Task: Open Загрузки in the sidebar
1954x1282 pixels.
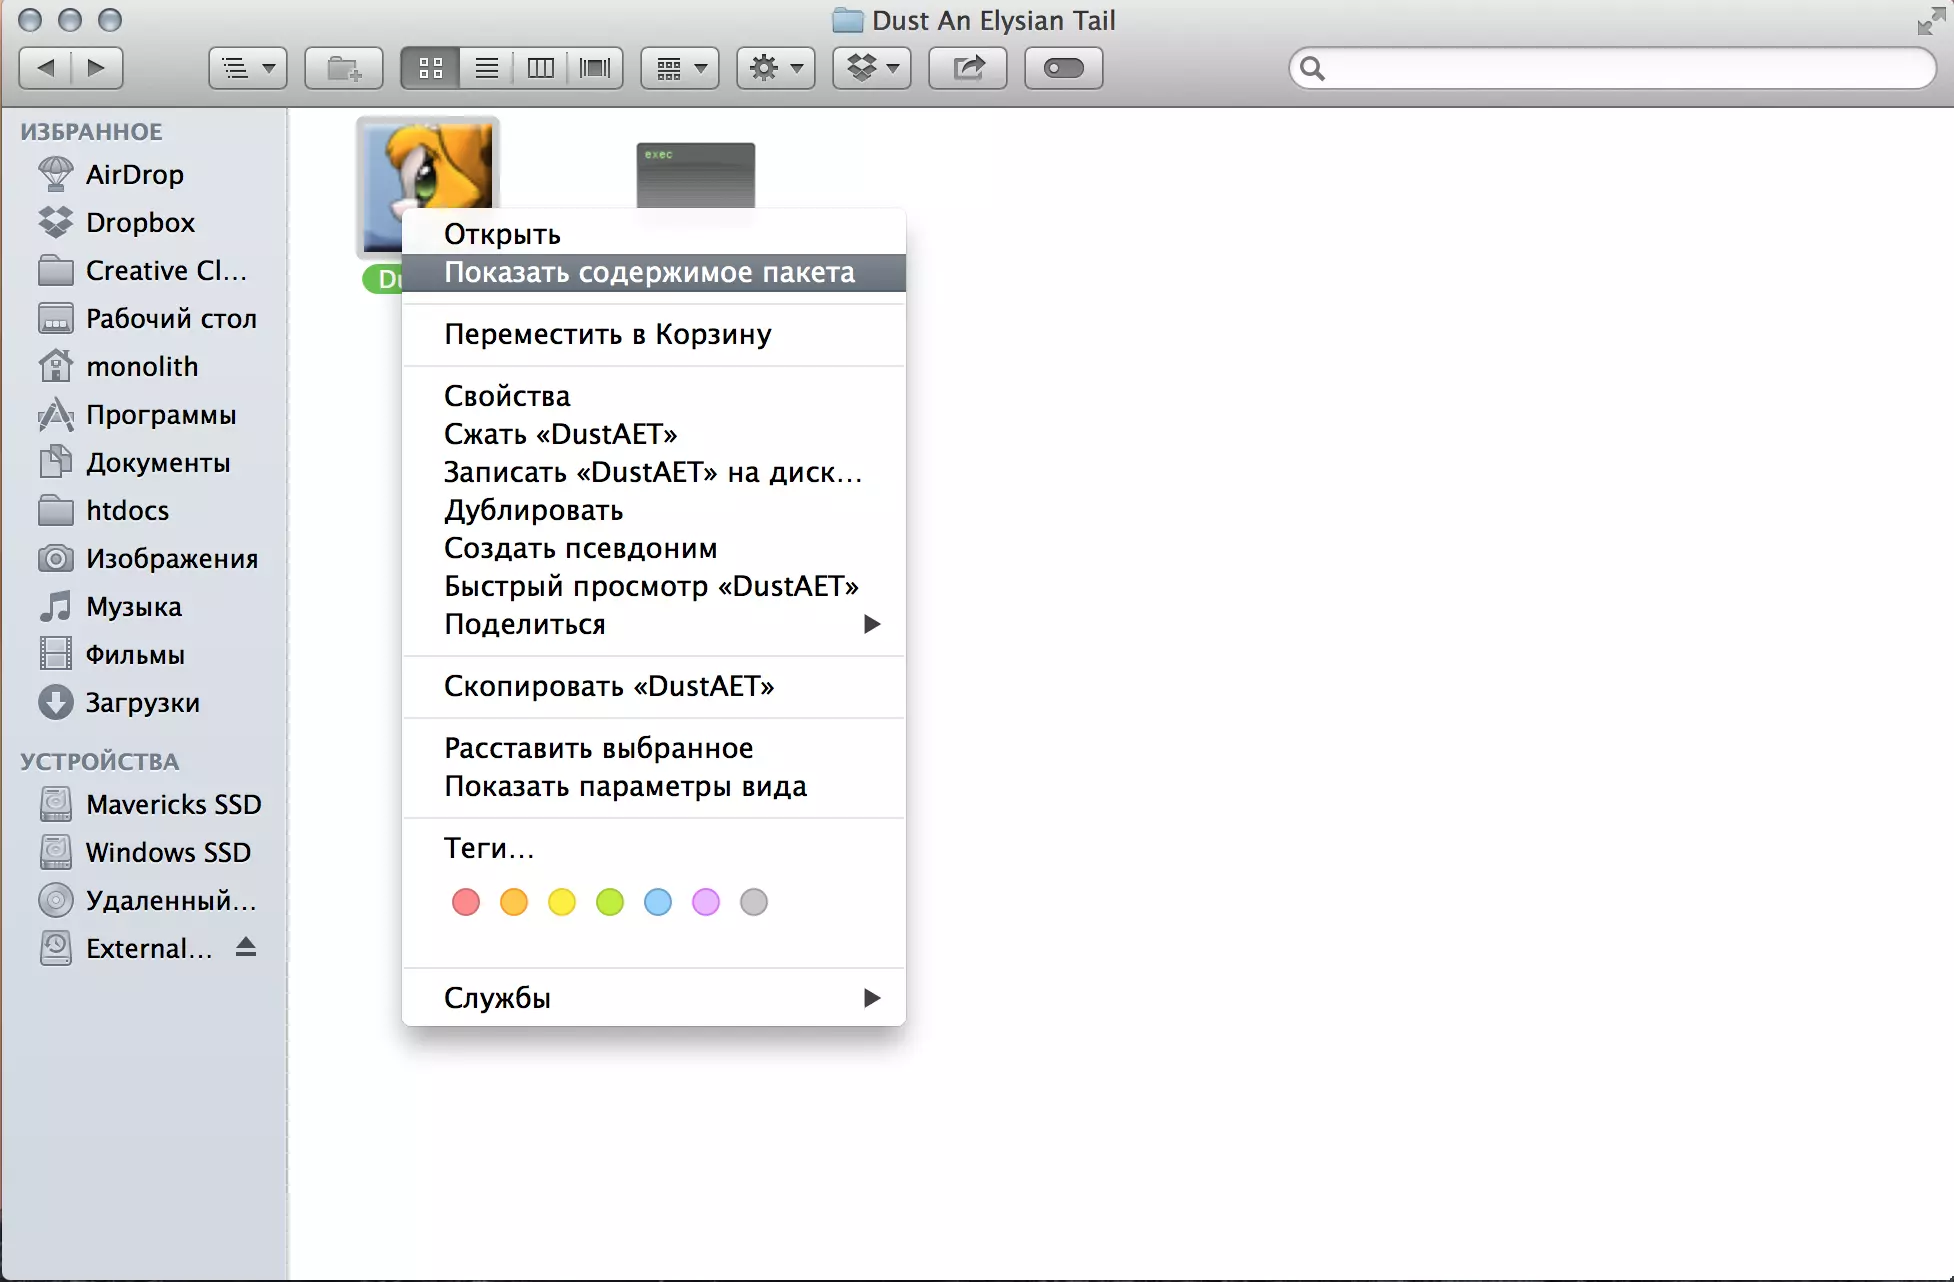Action: (x=142, y=702)
